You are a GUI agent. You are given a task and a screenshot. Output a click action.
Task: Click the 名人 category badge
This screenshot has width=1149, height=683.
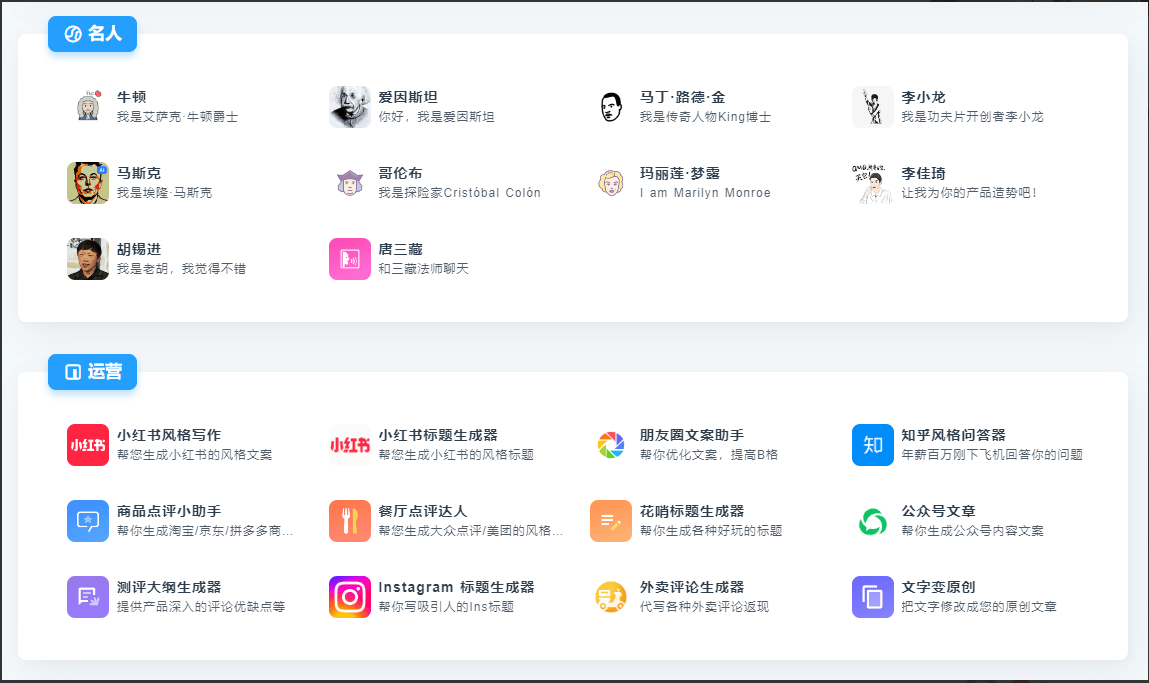tap(92, 33)
